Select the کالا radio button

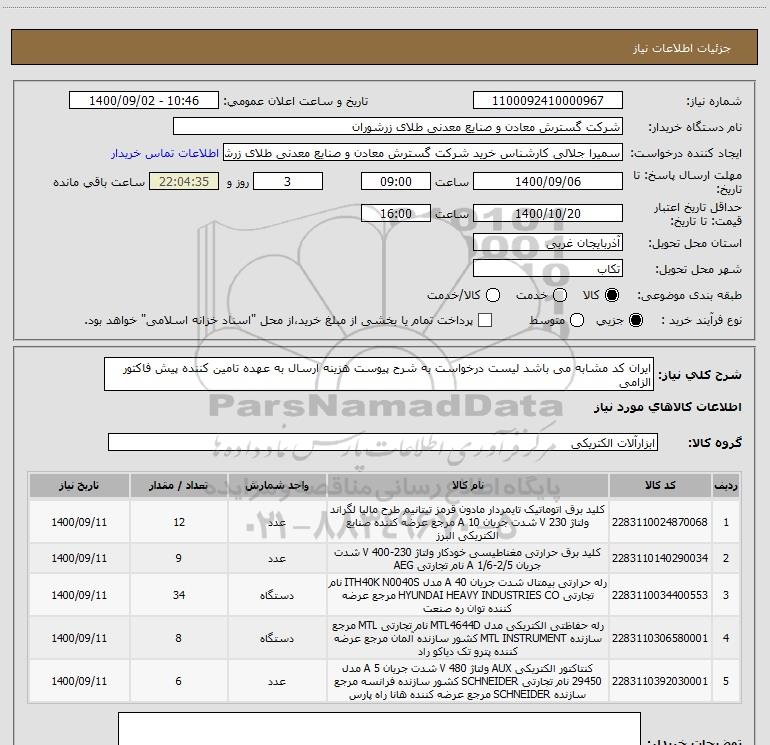(612, 295)
